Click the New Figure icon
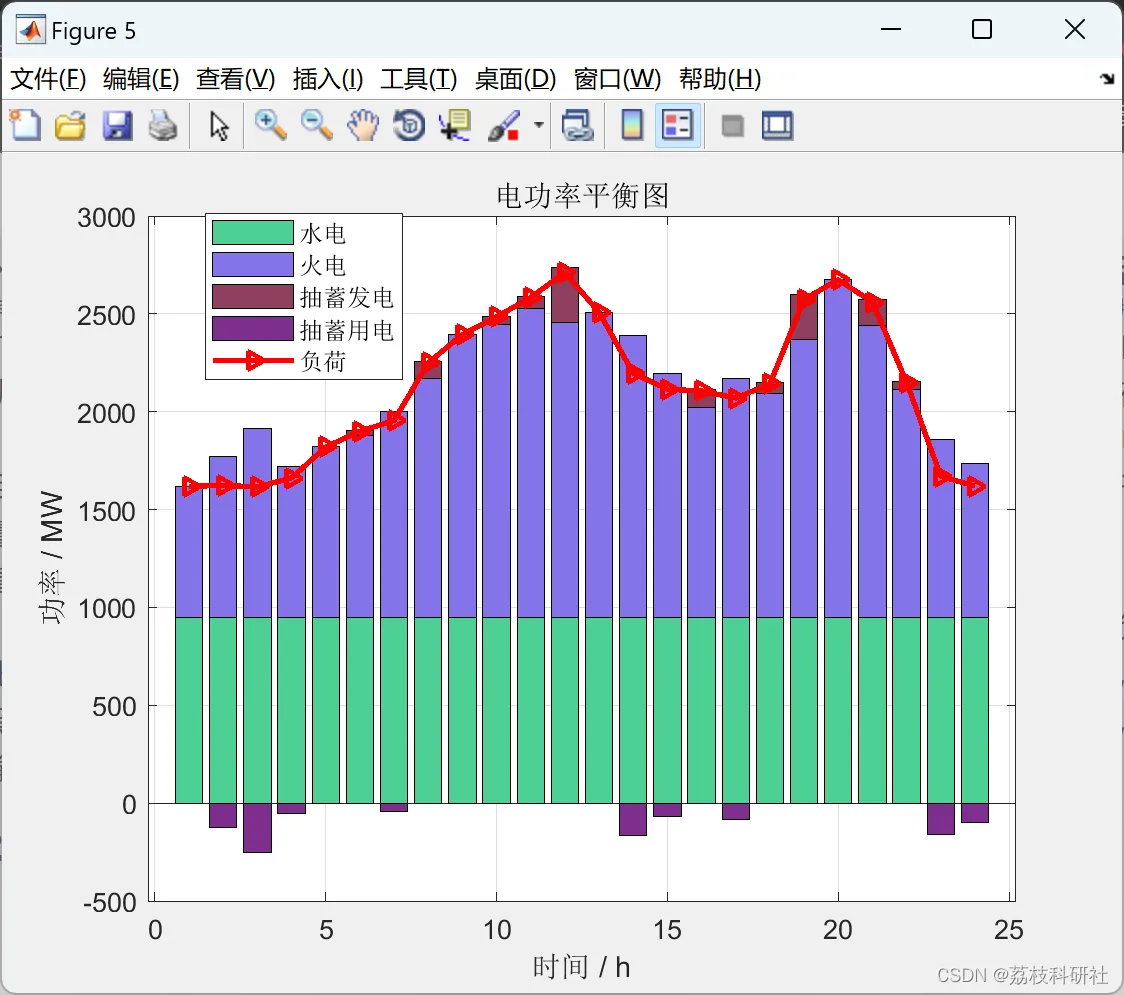This screenshot has width=1124, height=995. (x=26, y=125)
